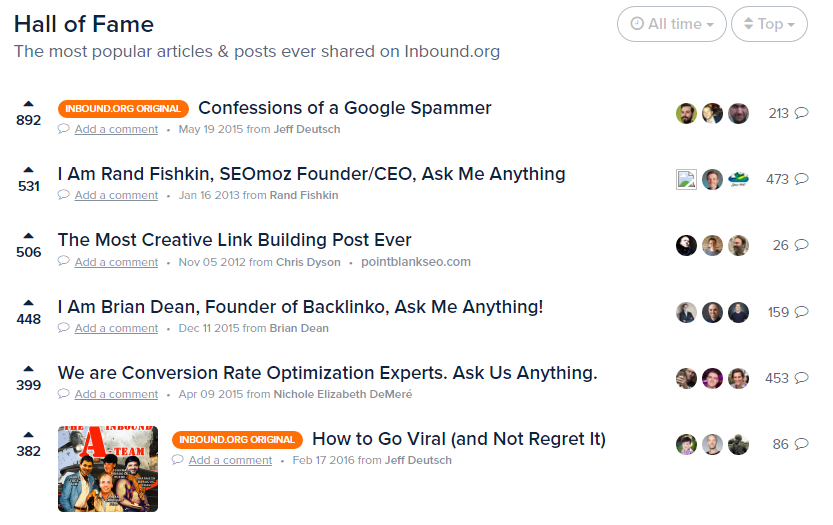
Task: Upvote the Confessions of a Google Spammer post
Action: coord(28,104)
